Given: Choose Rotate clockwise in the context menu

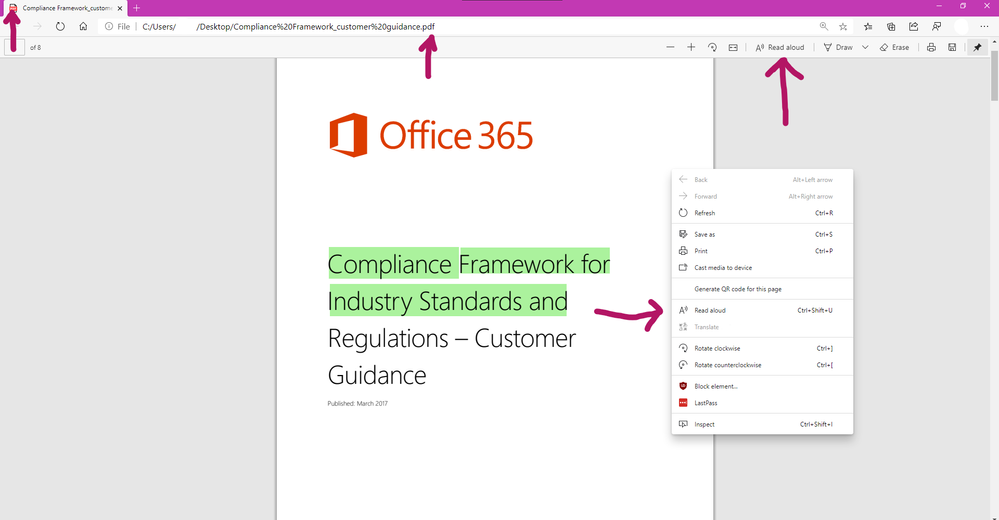Looking at the screenshot, I should point(762,349).
